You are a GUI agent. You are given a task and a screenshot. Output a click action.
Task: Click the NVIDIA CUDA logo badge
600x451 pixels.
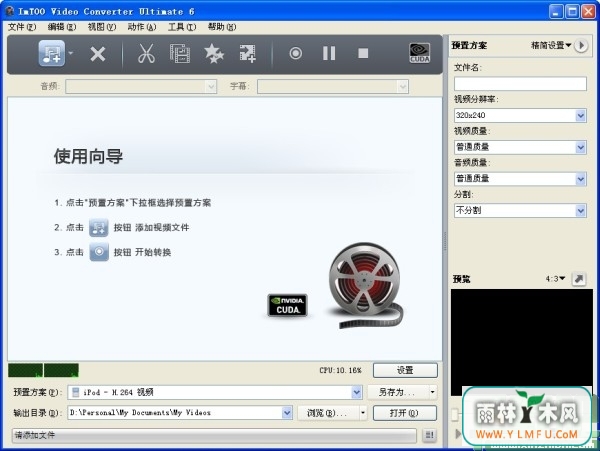[x=287, y=305]
